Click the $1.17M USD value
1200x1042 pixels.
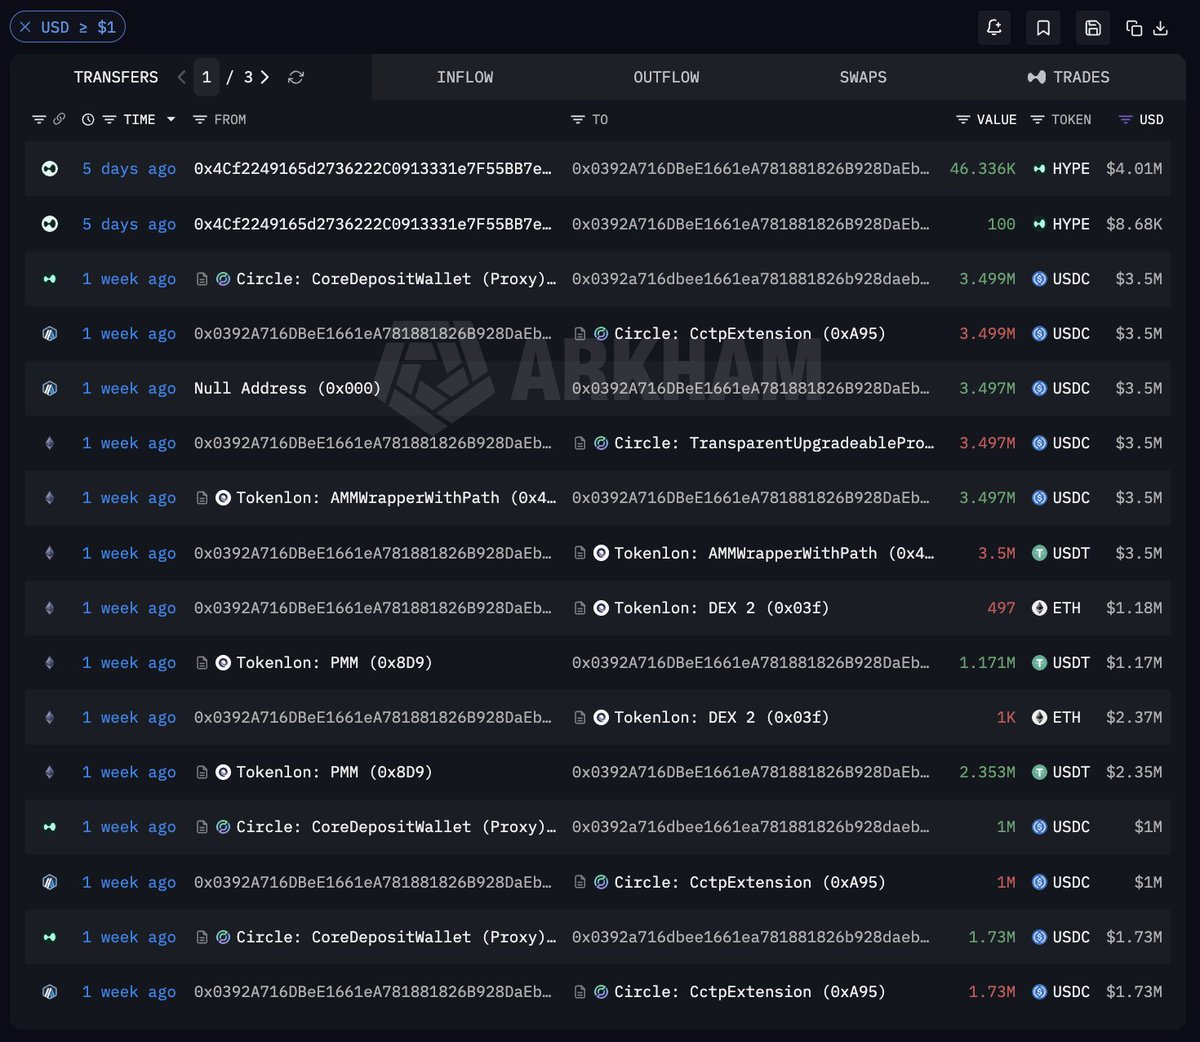coord(1134,662)
